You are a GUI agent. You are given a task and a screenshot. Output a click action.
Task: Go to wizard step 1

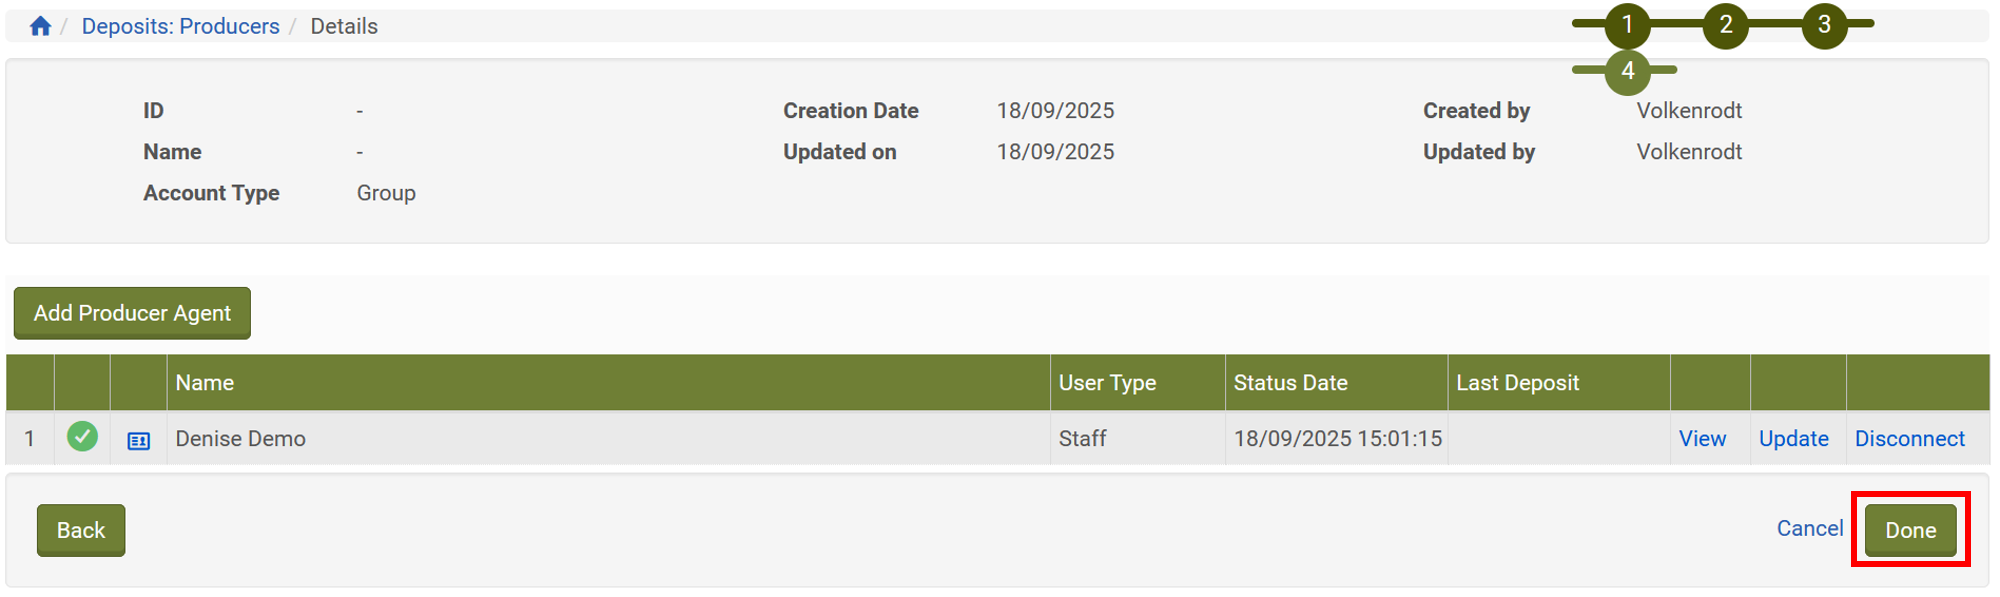click(x=1627, y=25)
